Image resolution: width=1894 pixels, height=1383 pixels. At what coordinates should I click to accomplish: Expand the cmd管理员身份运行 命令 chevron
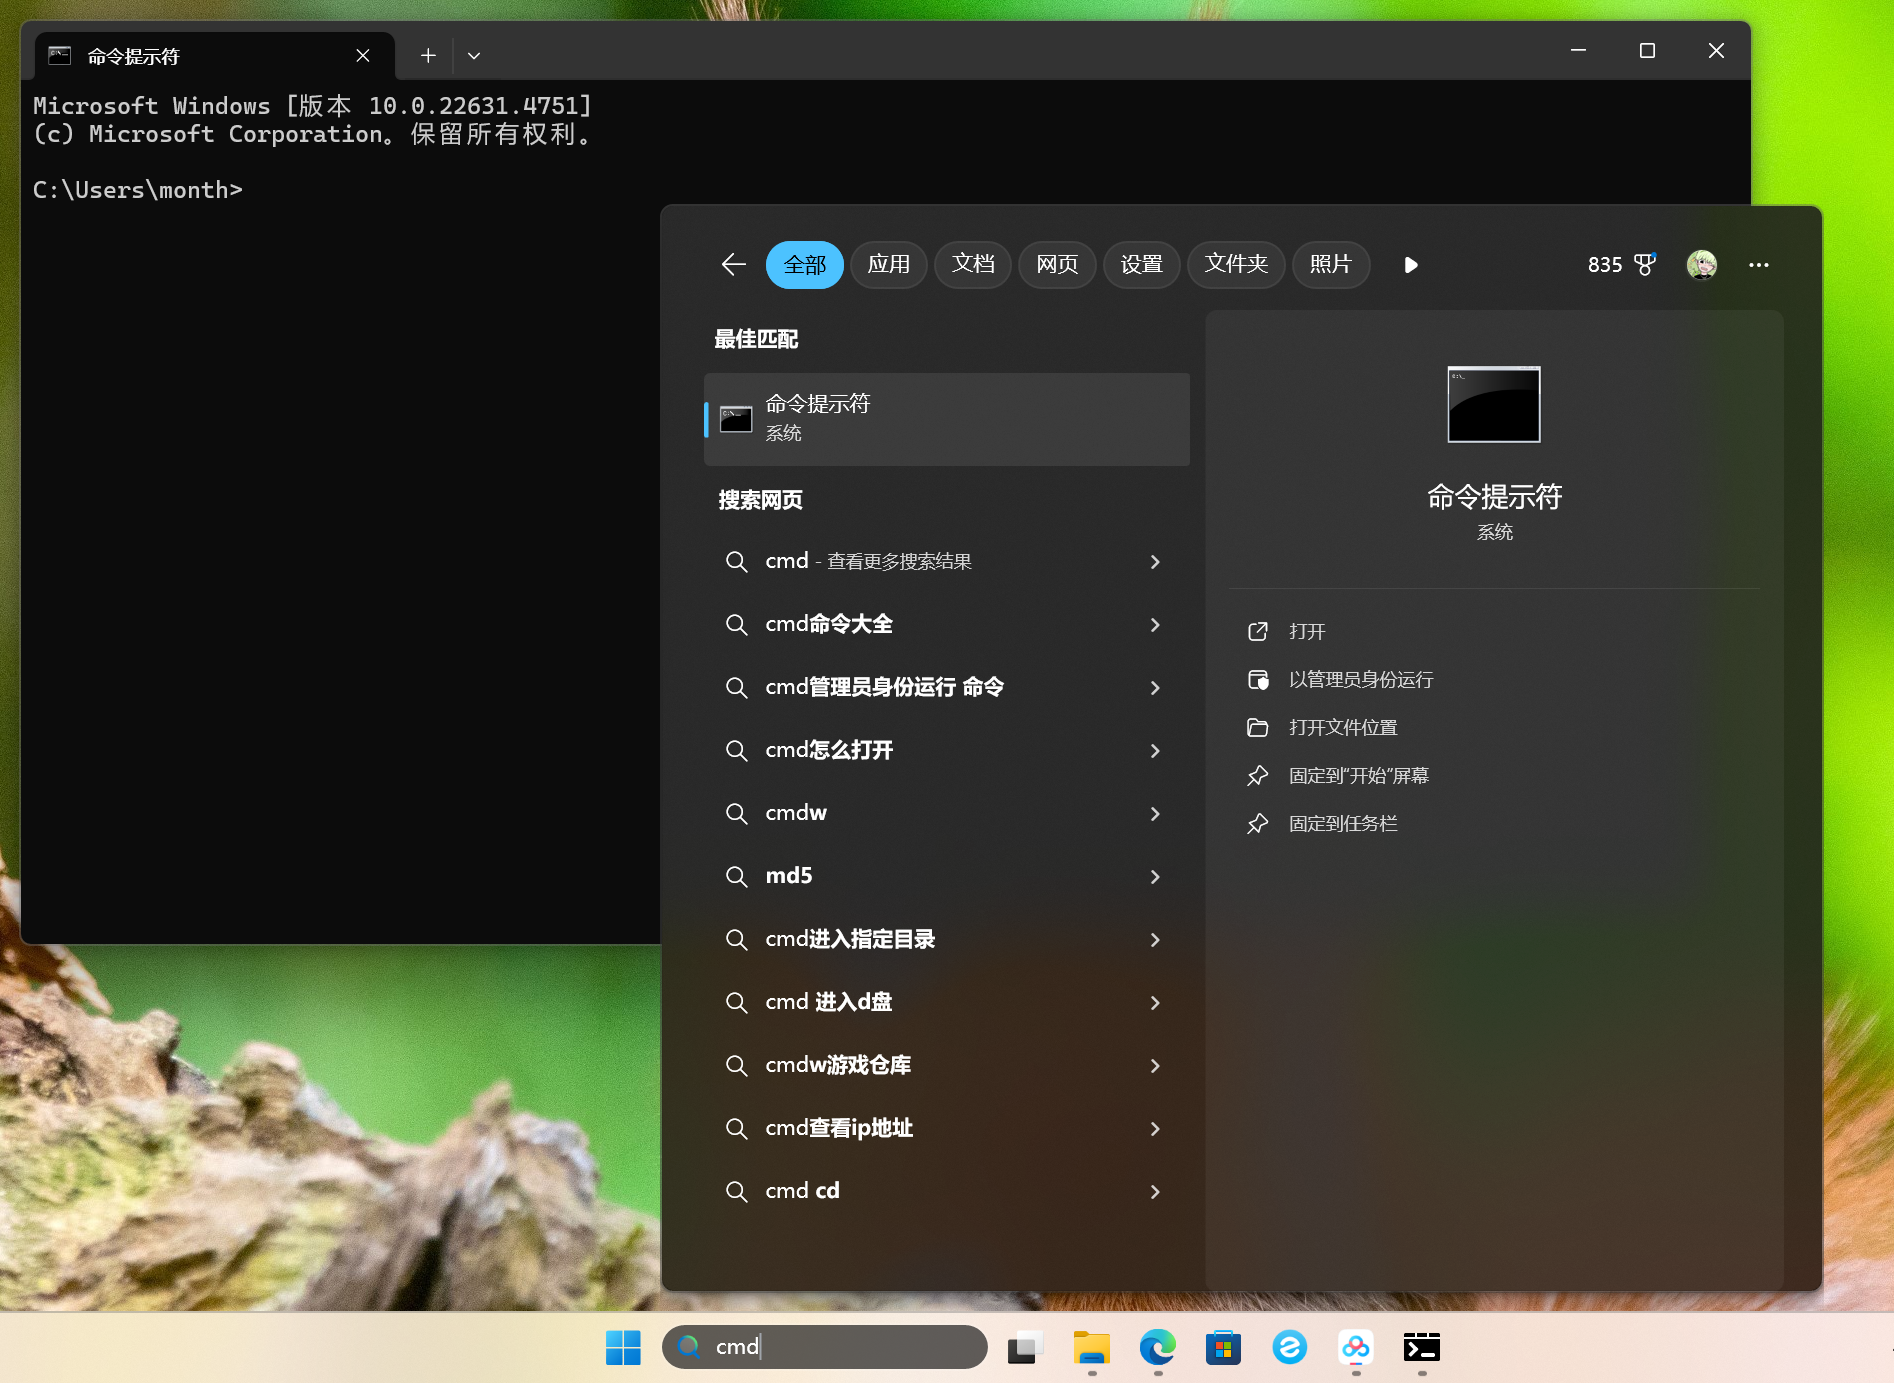coord(1155,688)
